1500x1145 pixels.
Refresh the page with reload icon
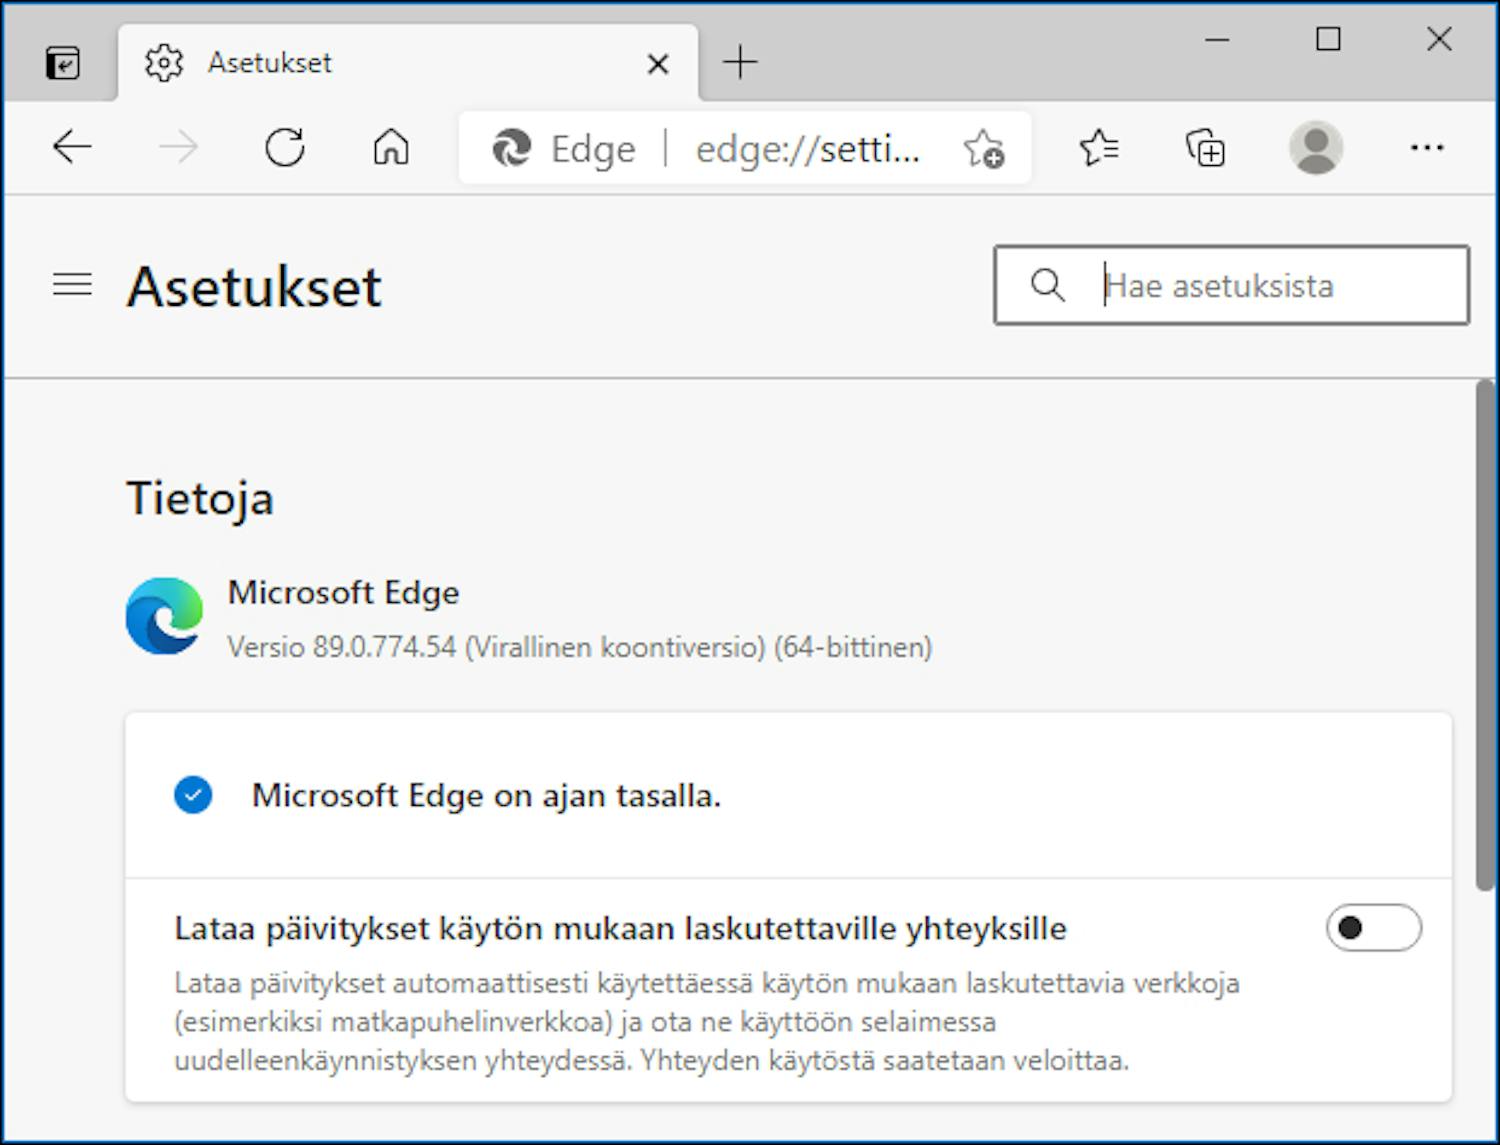coord(284,146)
